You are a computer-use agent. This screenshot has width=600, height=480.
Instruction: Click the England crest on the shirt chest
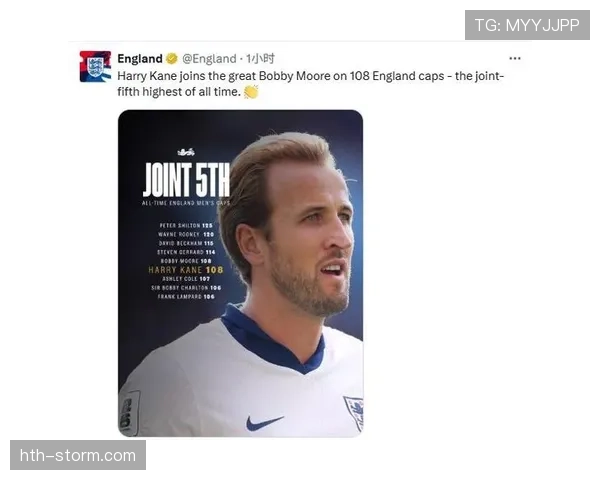[x=354, y=413]
